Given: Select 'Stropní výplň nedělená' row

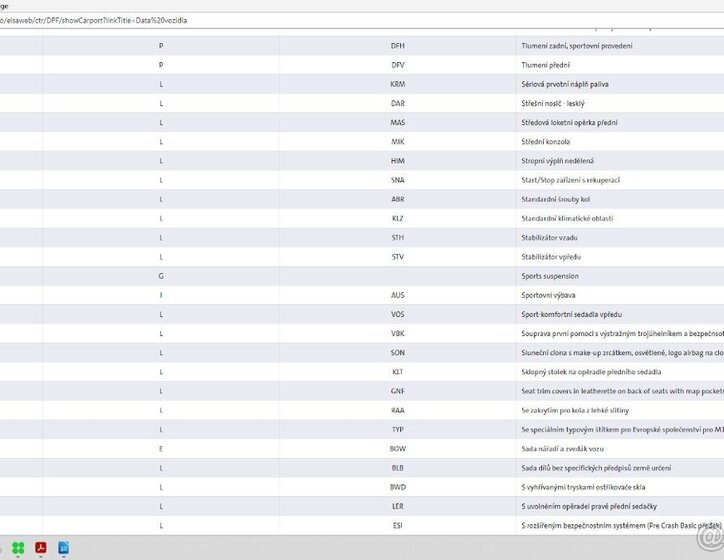Looking at the screenshot, I should (x=557, y=161).
